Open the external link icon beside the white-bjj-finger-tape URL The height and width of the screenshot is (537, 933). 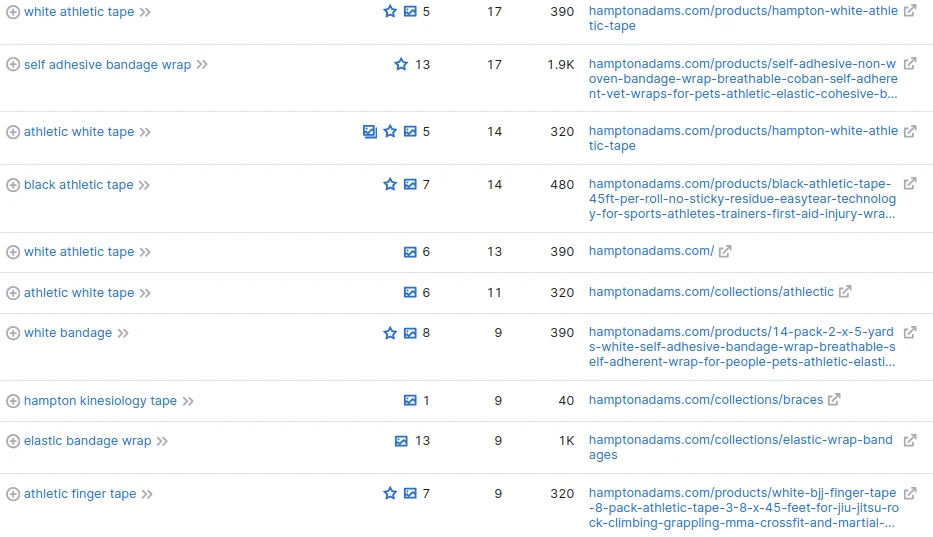[x=910, y=494]
